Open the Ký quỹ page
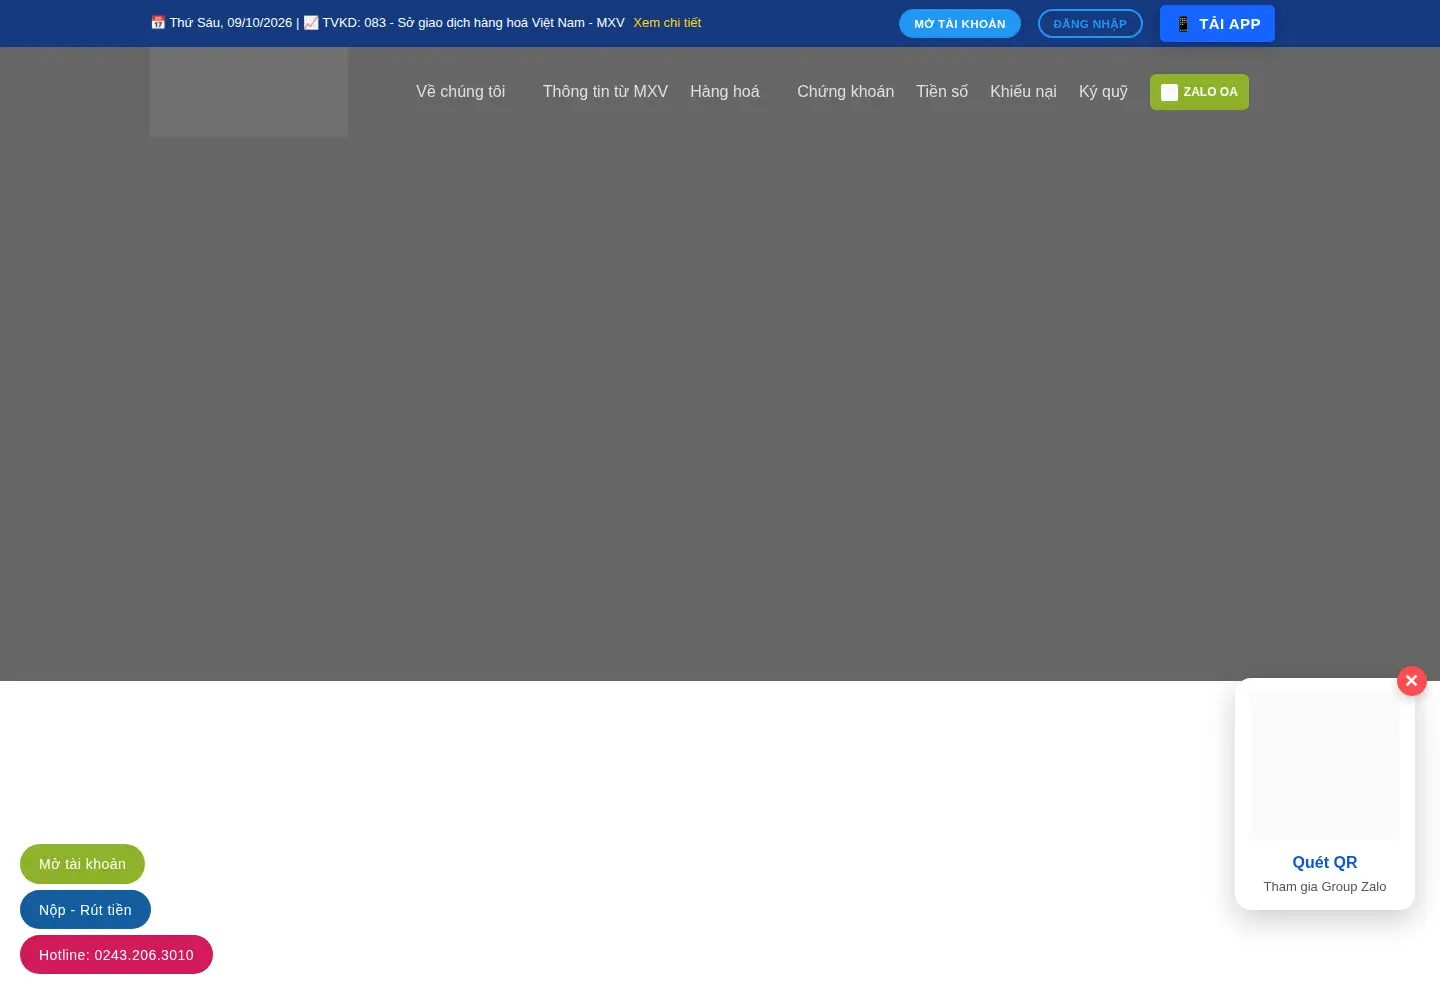The image size is (1440, 1000). tap(1103, 92)
